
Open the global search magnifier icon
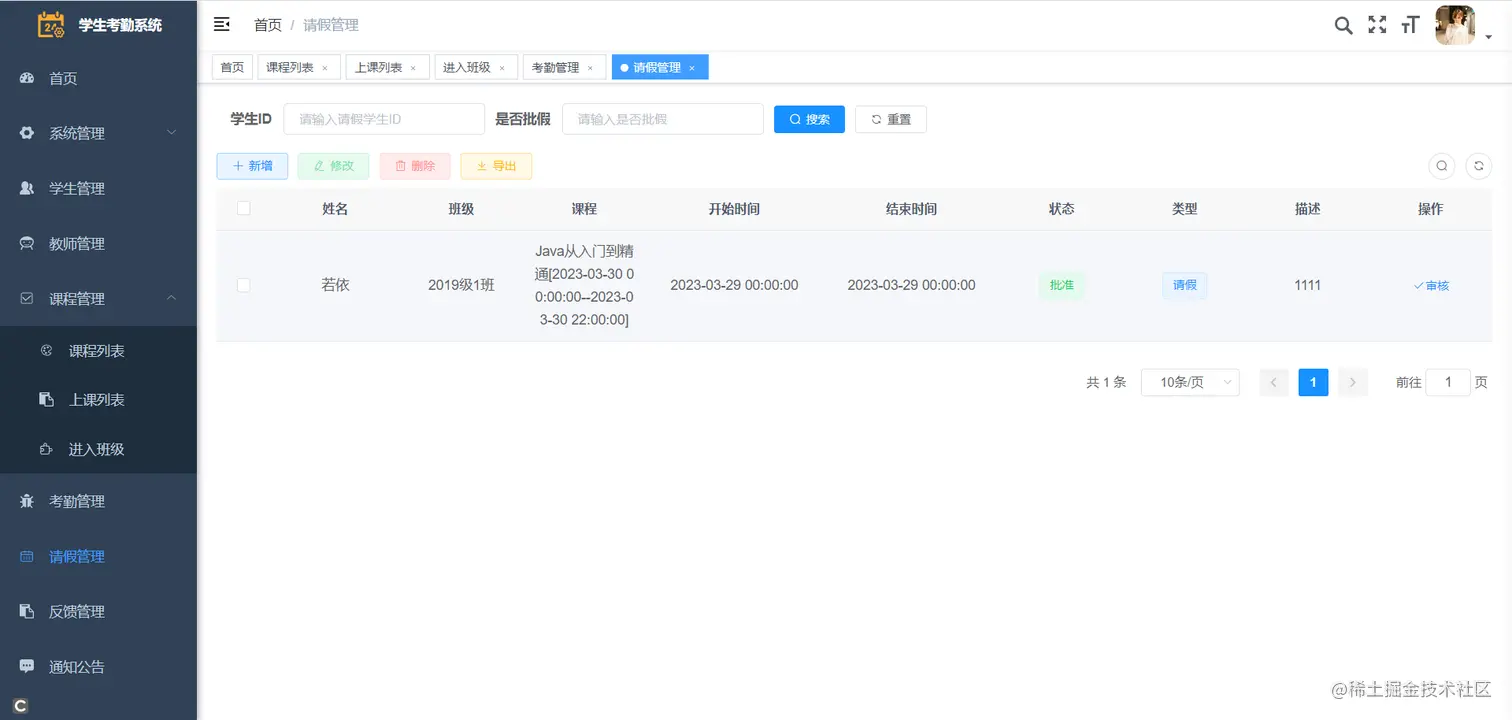[x=1343, y=26]
